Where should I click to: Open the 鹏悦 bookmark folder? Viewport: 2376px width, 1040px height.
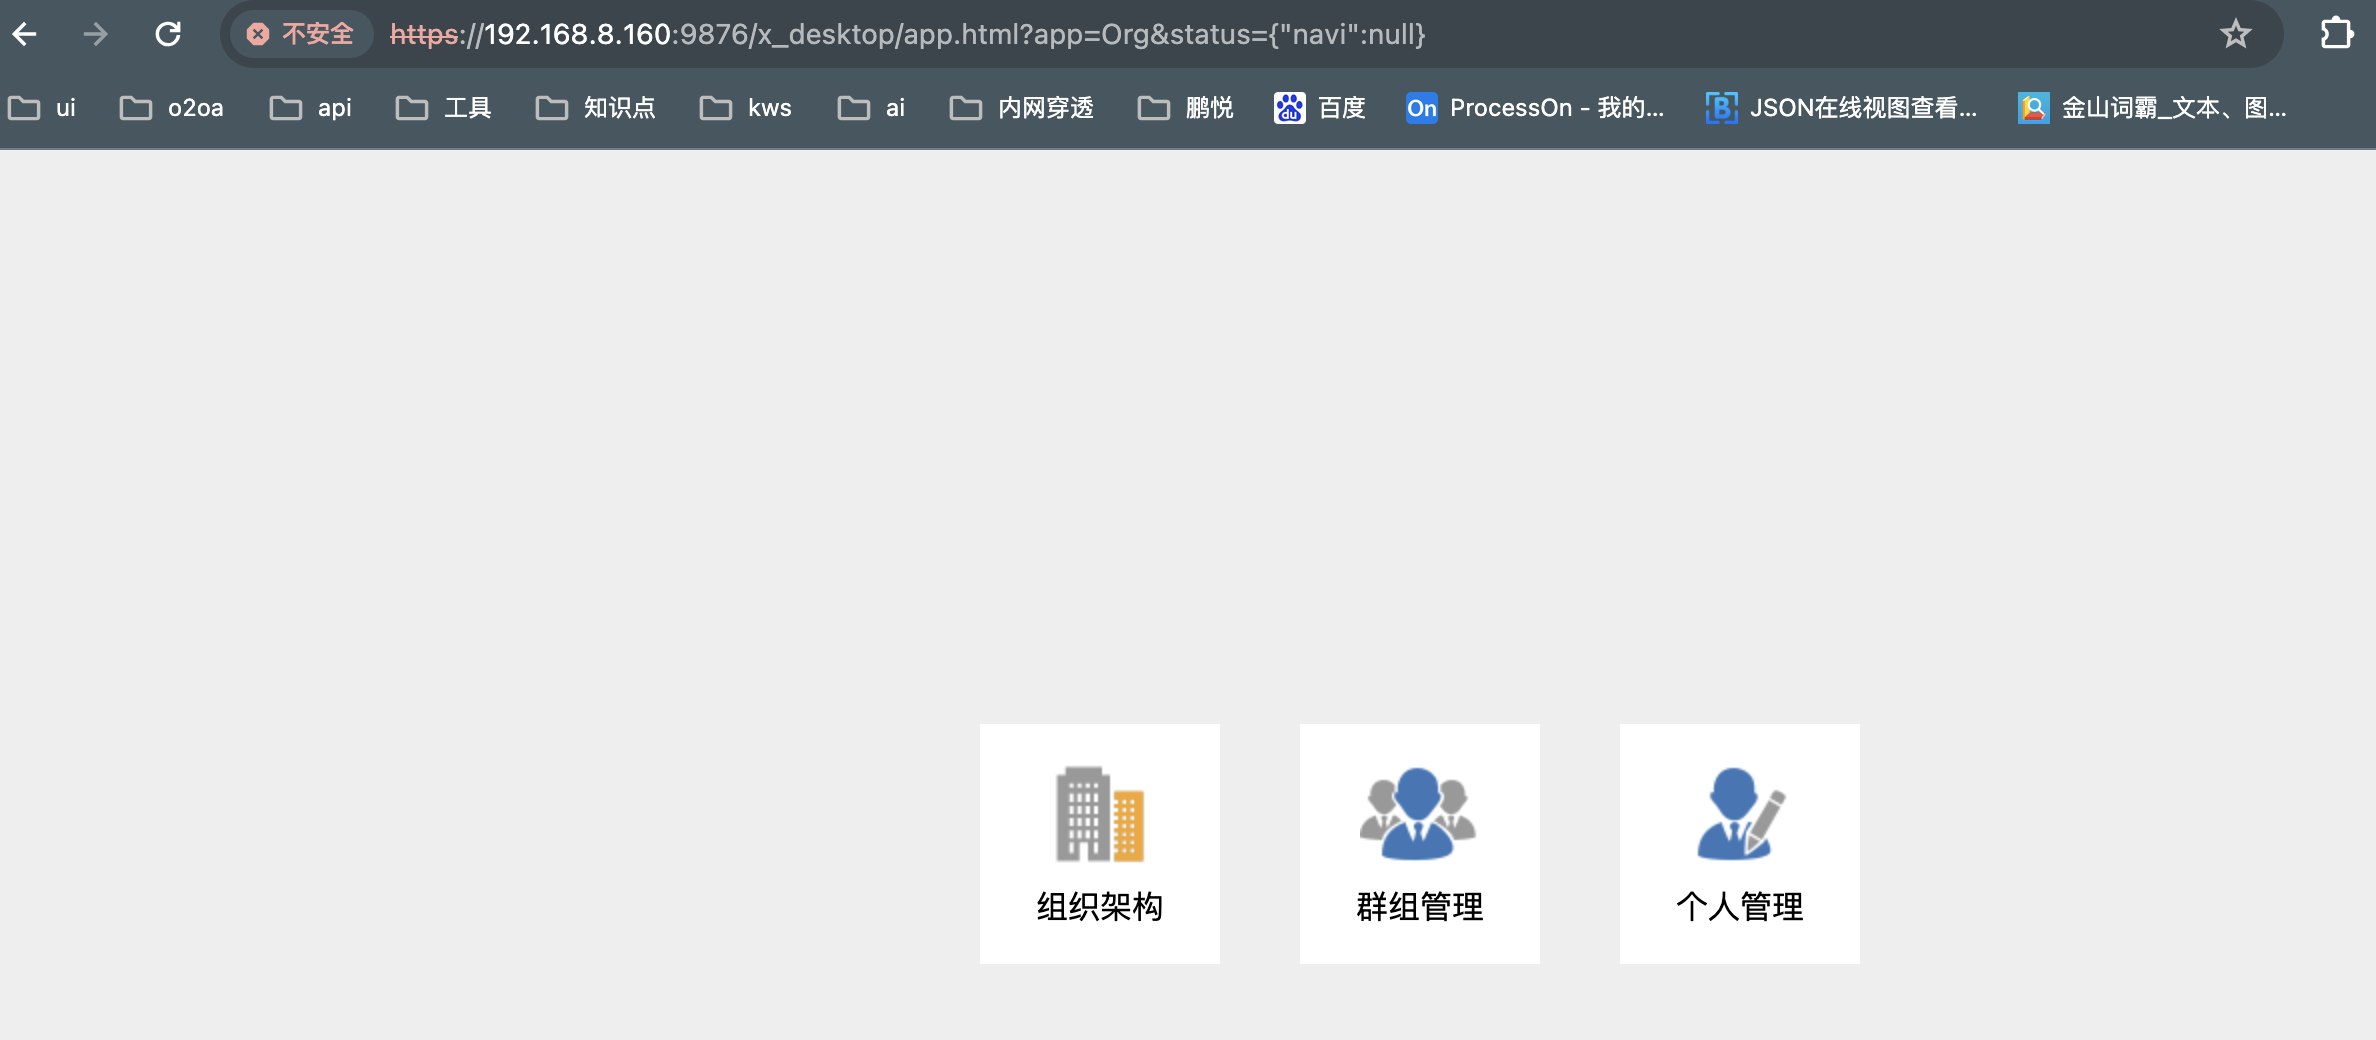1185,108
